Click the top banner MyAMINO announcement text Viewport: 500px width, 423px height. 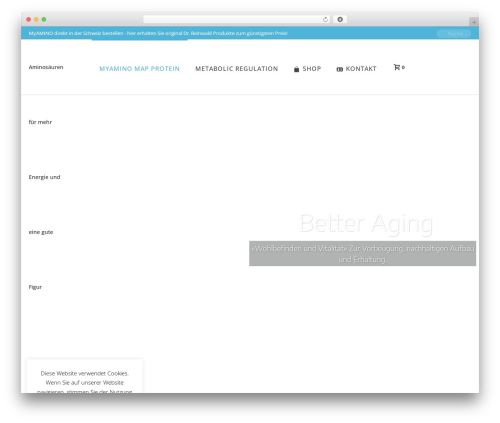pyautogui.click(x=158, y=33)
